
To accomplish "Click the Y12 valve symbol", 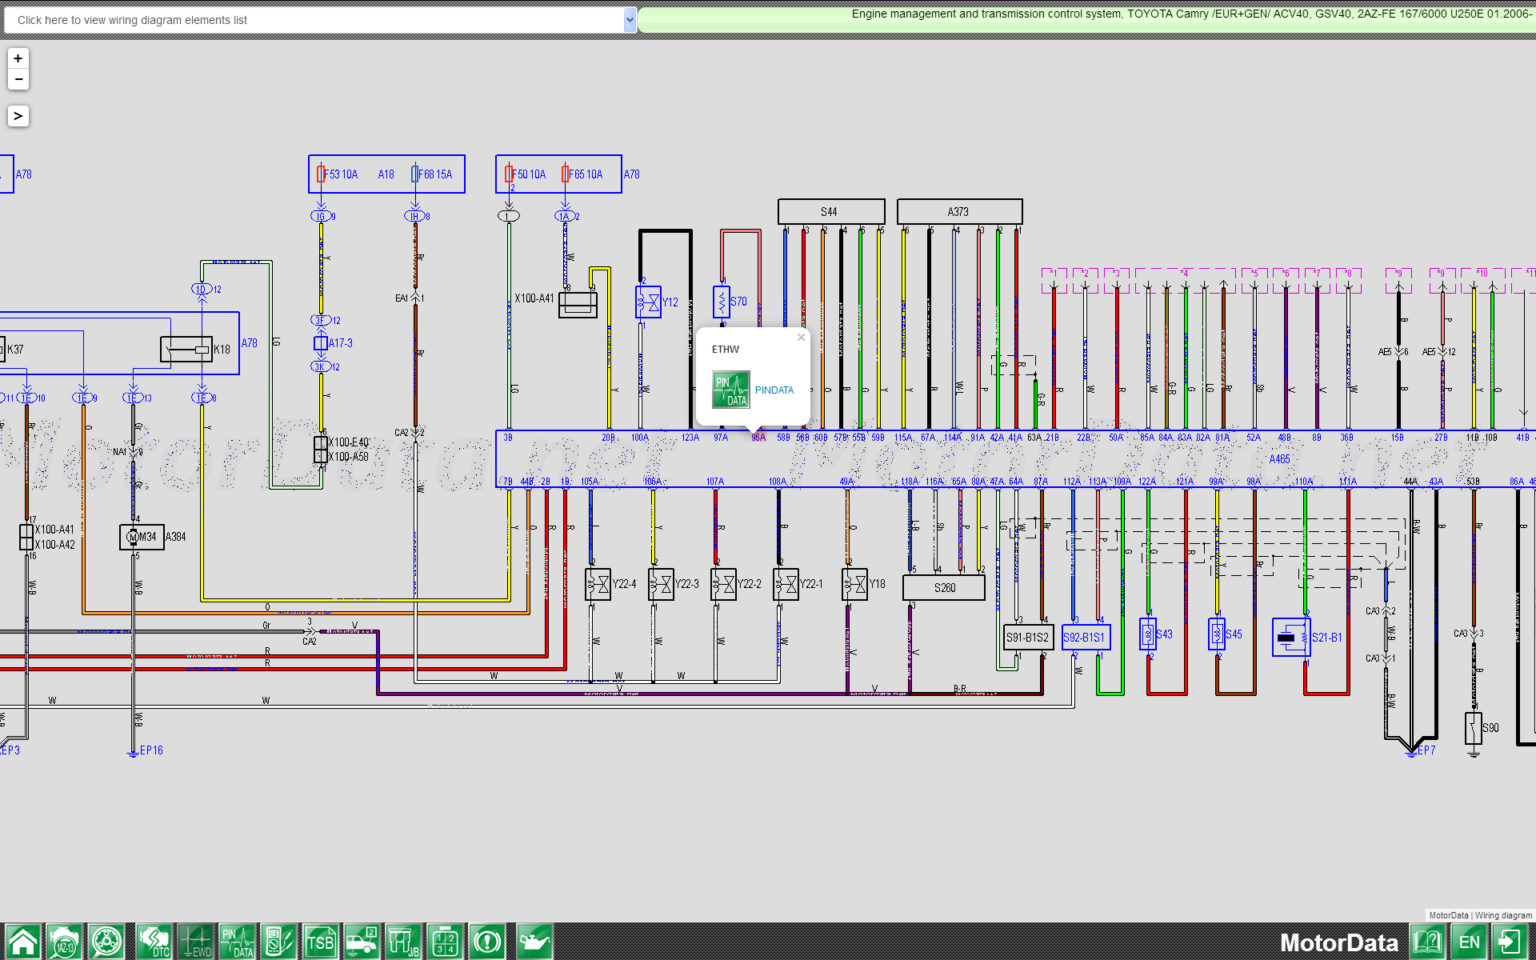I will (x=648, y=302).
